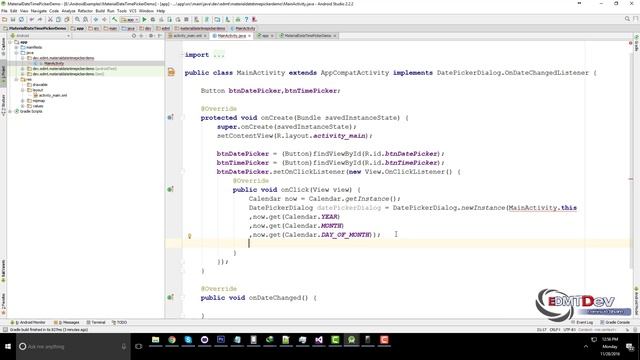Viewport: 640px width, 360px height.
Task: Click the Cortana Ask me anything box
Action: (73, 347)
